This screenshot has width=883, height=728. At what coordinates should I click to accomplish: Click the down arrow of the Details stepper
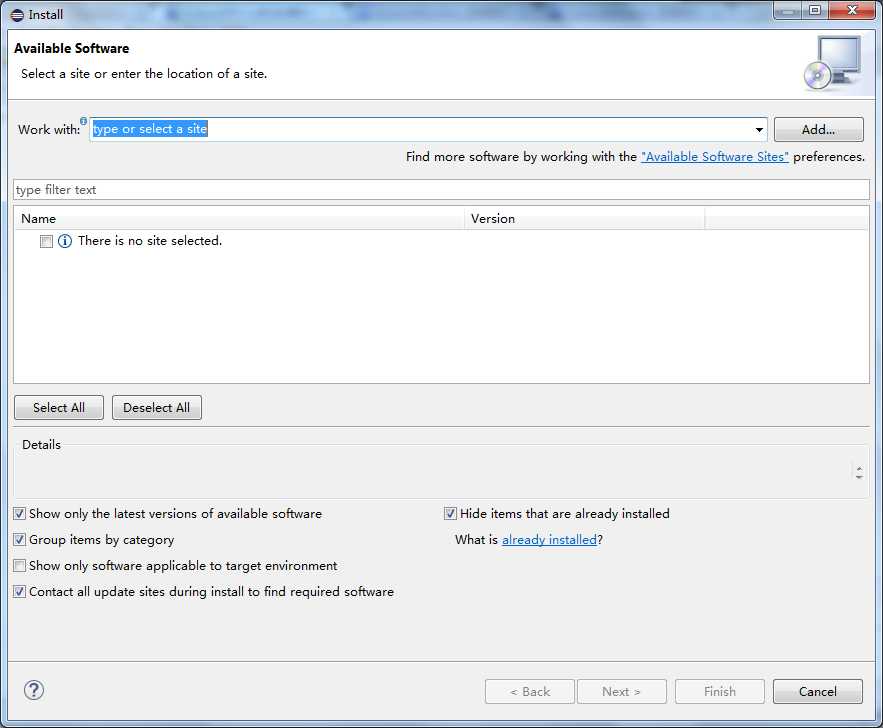tap(859, 476)
